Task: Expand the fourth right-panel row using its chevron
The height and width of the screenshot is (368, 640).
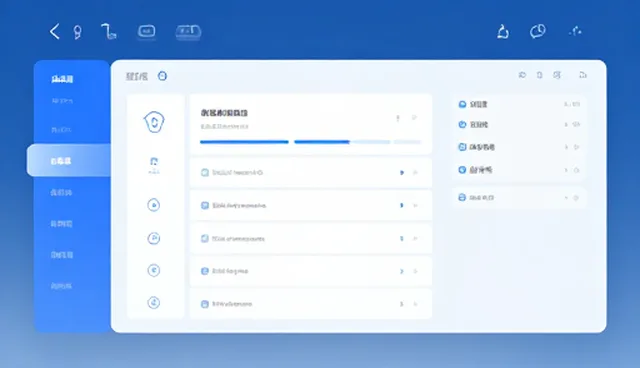Action: pyautogui.click(x=566, y=170)
